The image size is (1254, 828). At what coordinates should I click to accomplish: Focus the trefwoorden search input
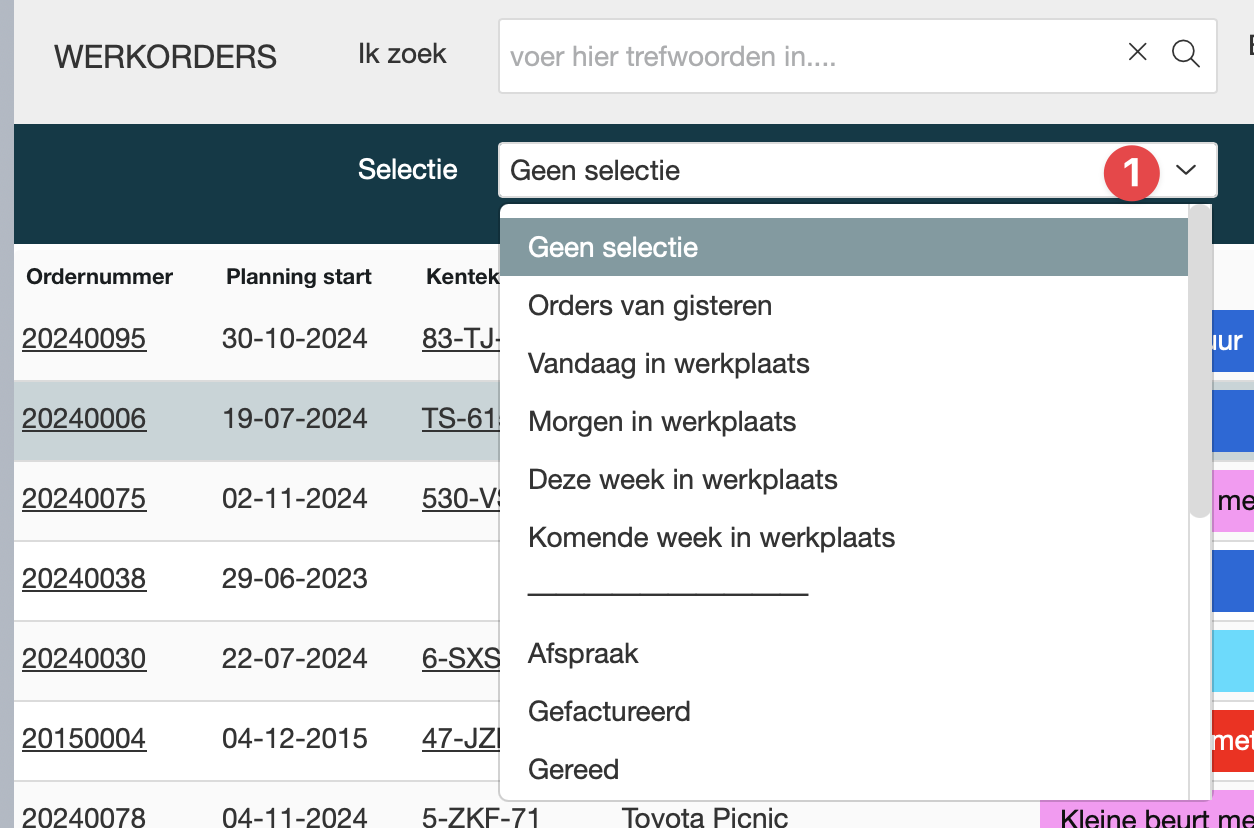[x=800, y=56]
